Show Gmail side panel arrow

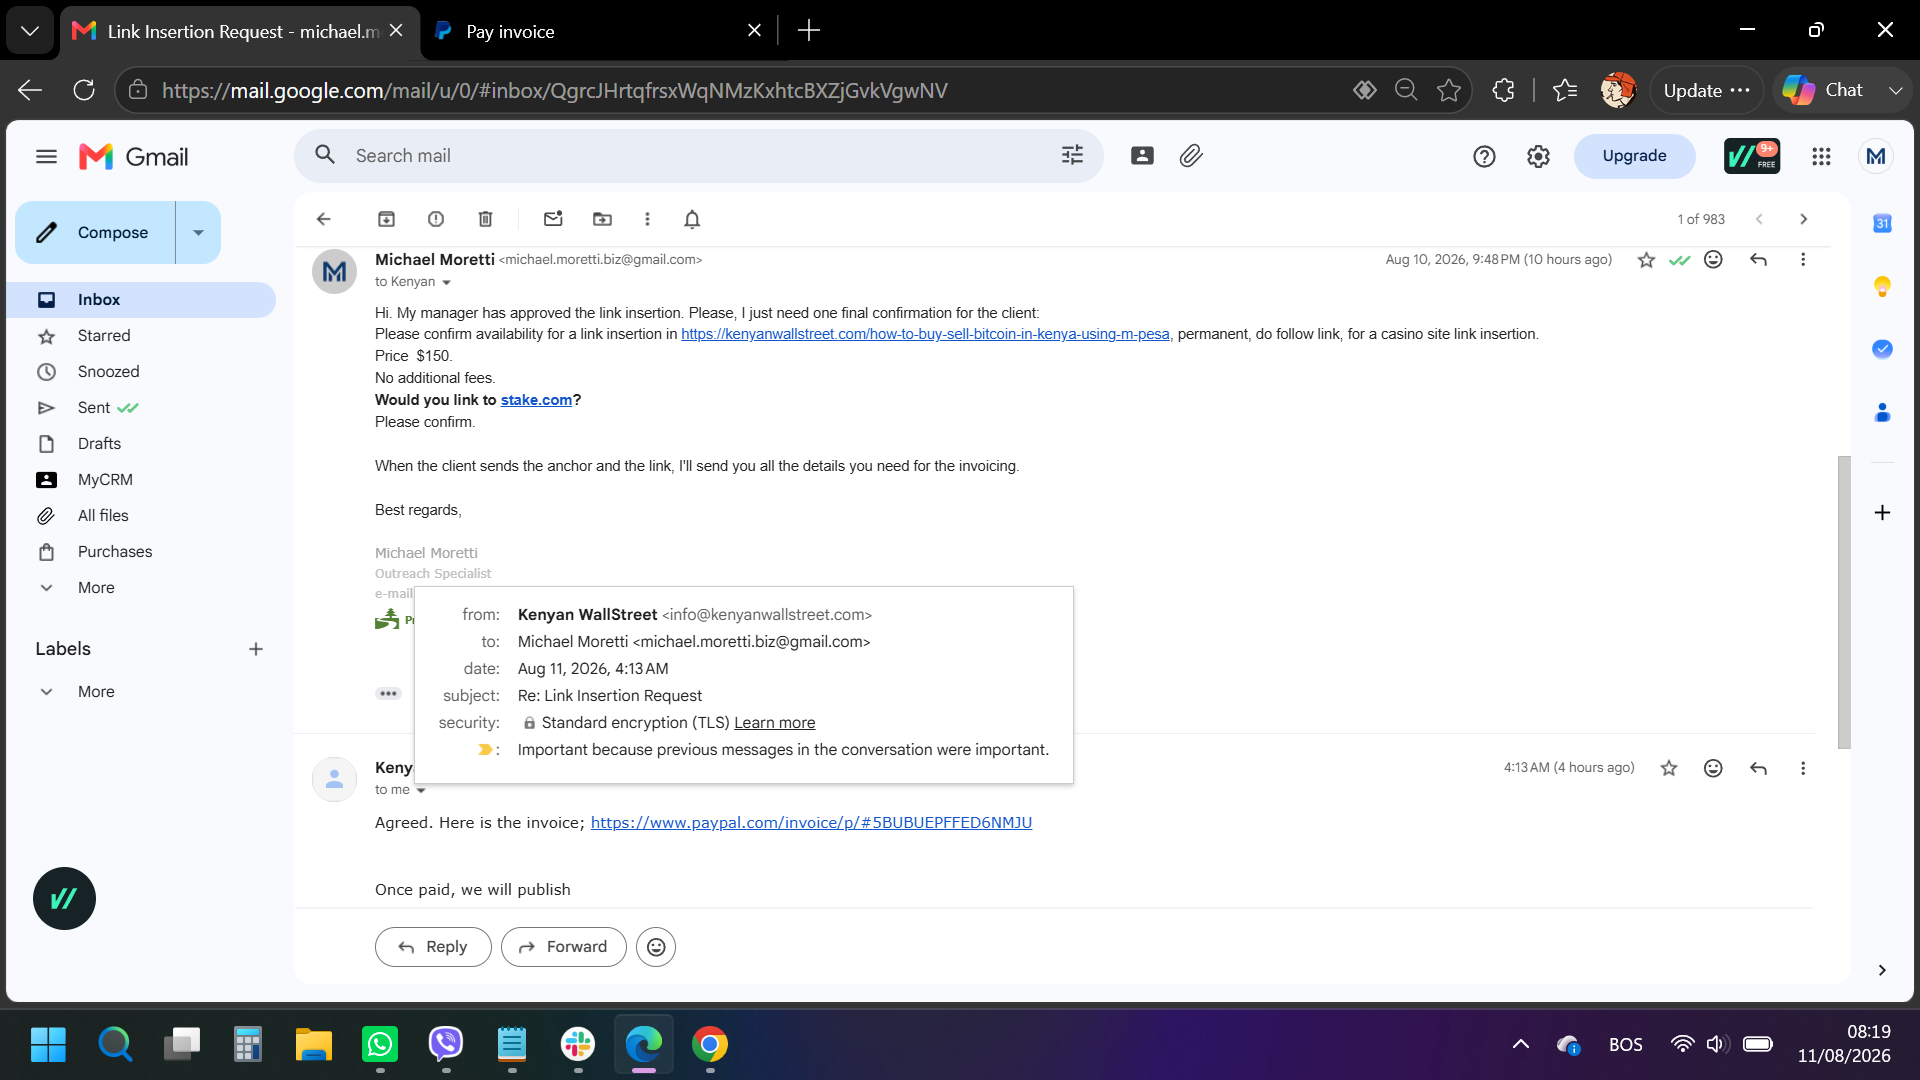coord(1882,970)
